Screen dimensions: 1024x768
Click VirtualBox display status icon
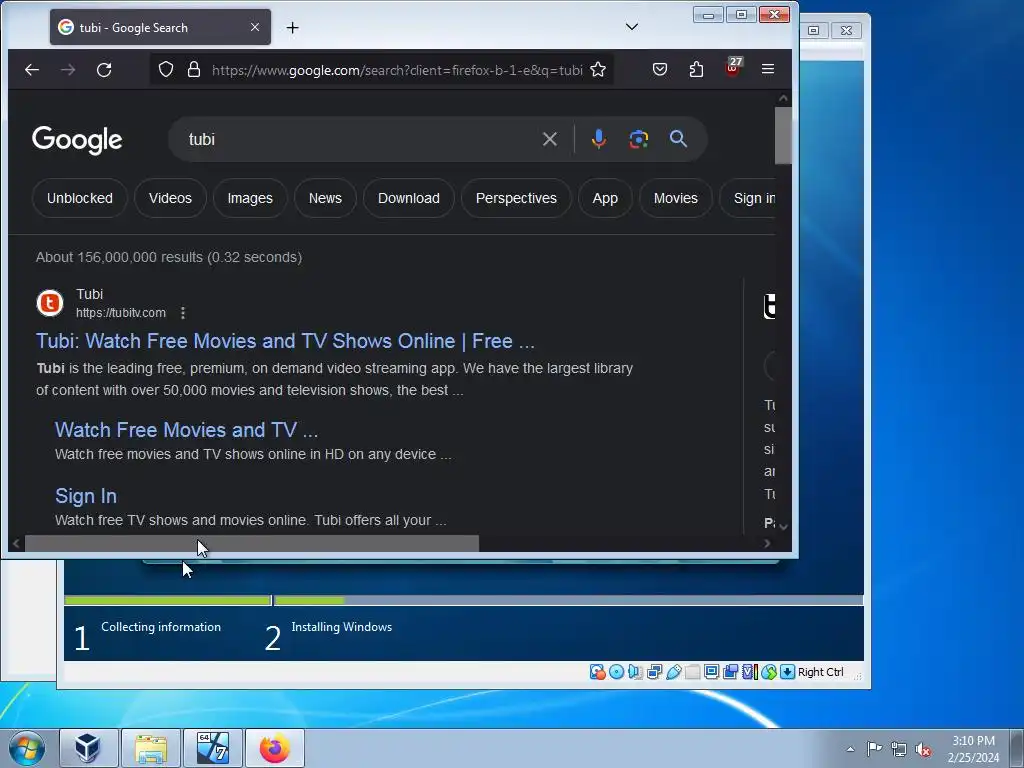(x=711, y=672)
